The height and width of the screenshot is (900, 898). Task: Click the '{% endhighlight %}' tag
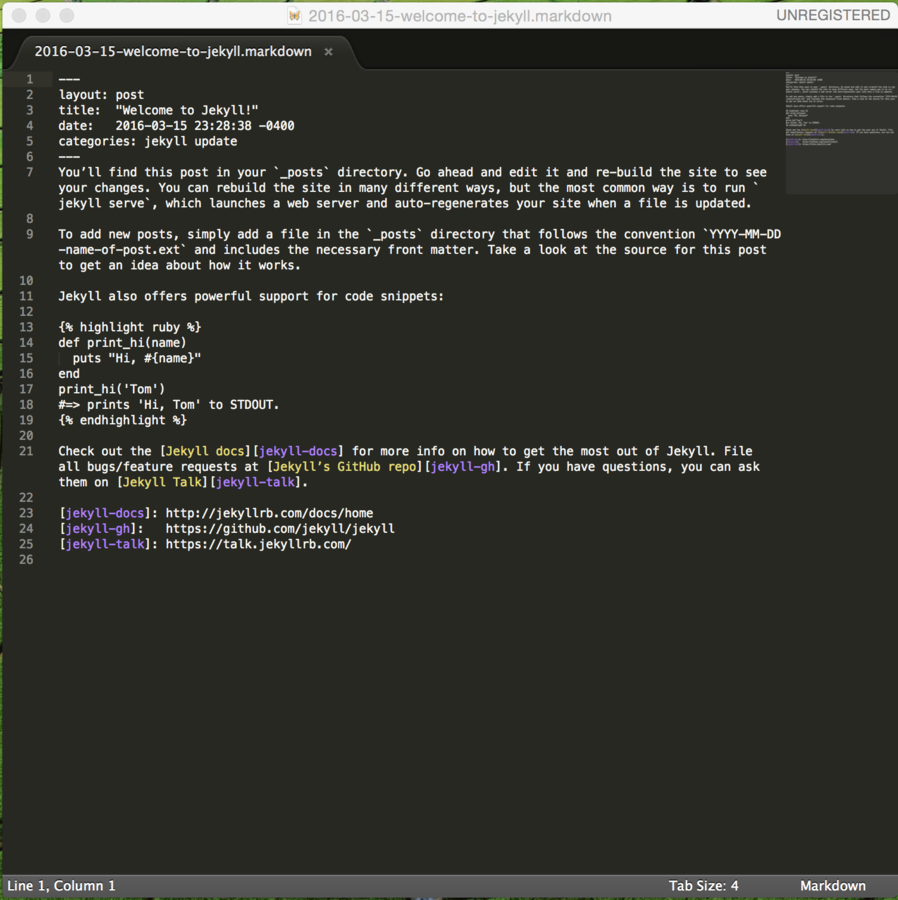122,420
